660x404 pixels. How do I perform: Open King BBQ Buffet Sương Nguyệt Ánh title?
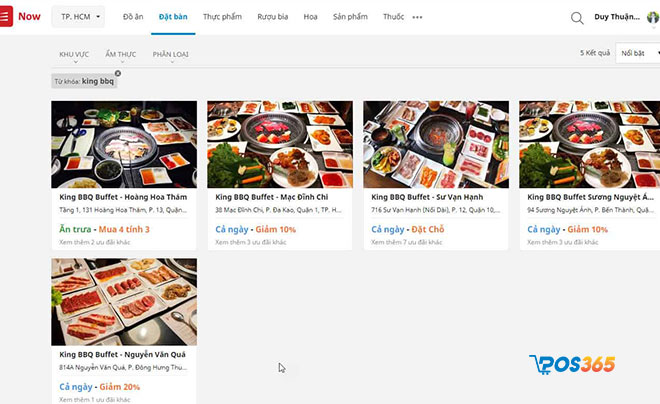[591, 197]
